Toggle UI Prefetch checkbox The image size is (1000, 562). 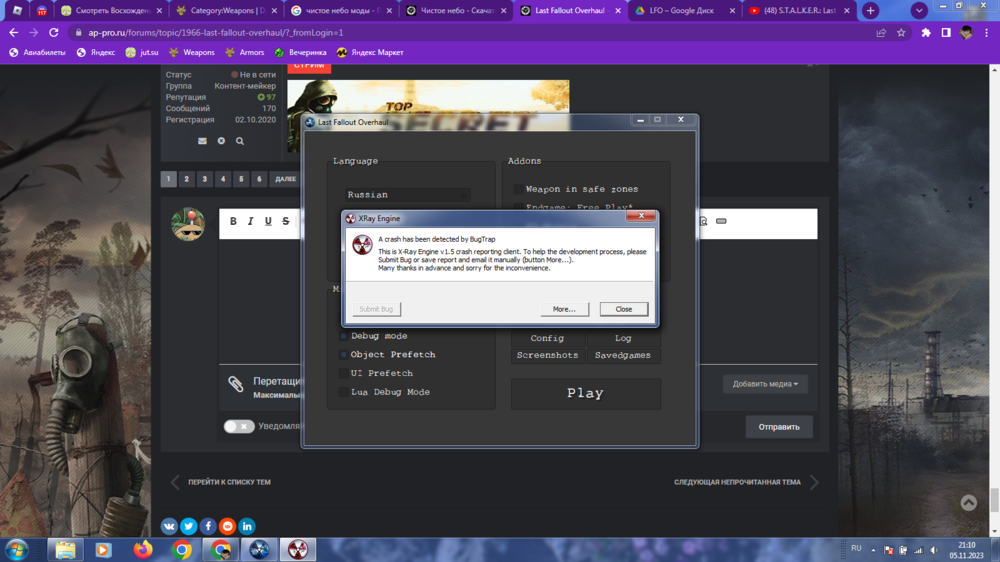tap(344, 373)
